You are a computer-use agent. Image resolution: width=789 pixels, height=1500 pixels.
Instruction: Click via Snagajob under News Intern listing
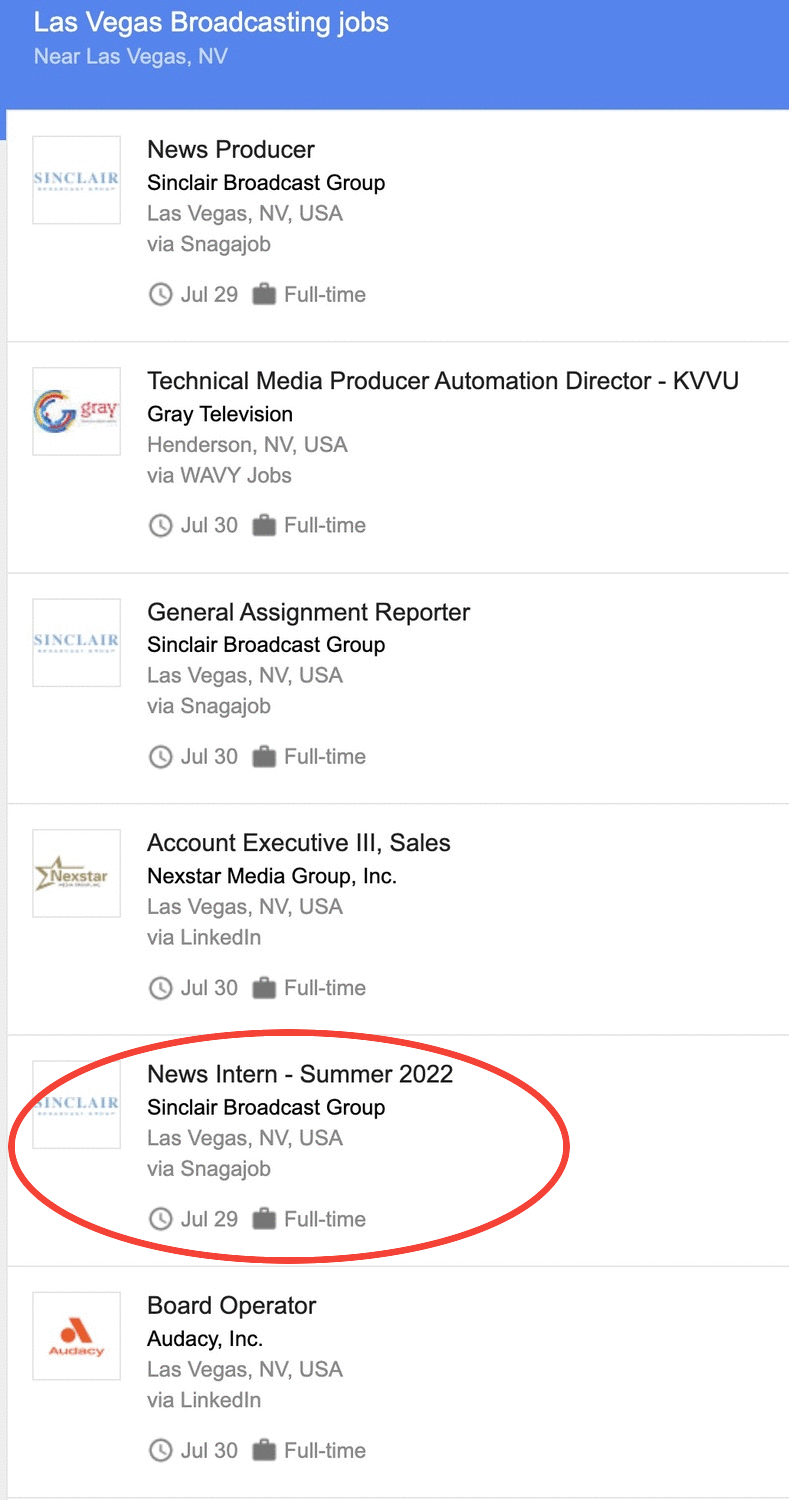[x=209, y=1168]
